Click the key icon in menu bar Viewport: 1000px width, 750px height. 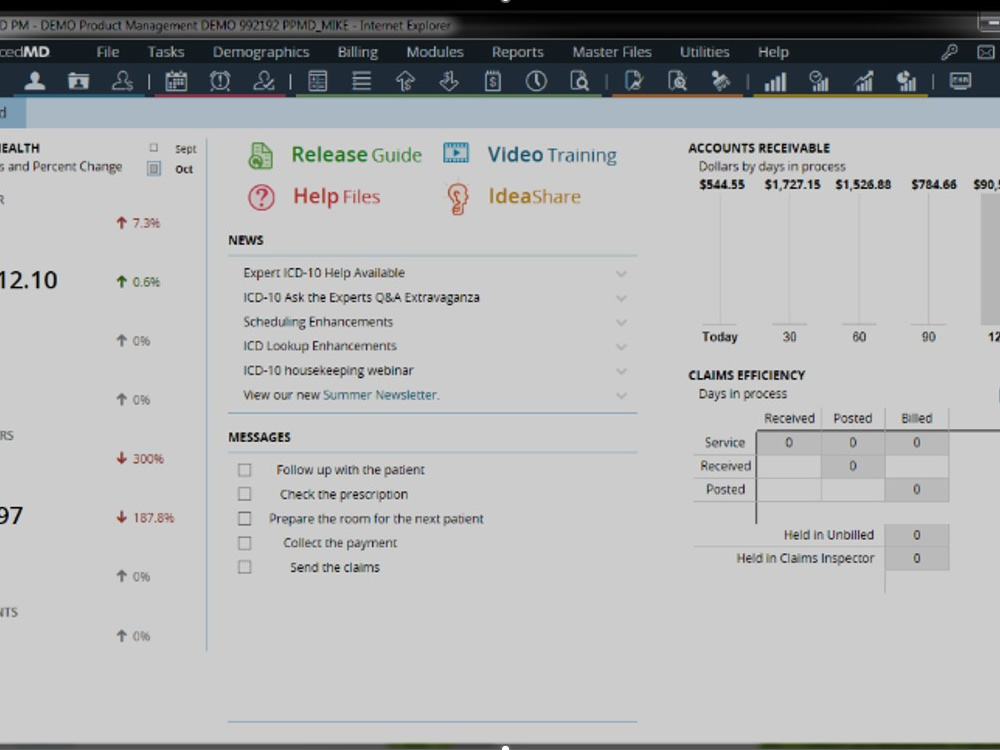pyautogui.click(x=950, y=52)
